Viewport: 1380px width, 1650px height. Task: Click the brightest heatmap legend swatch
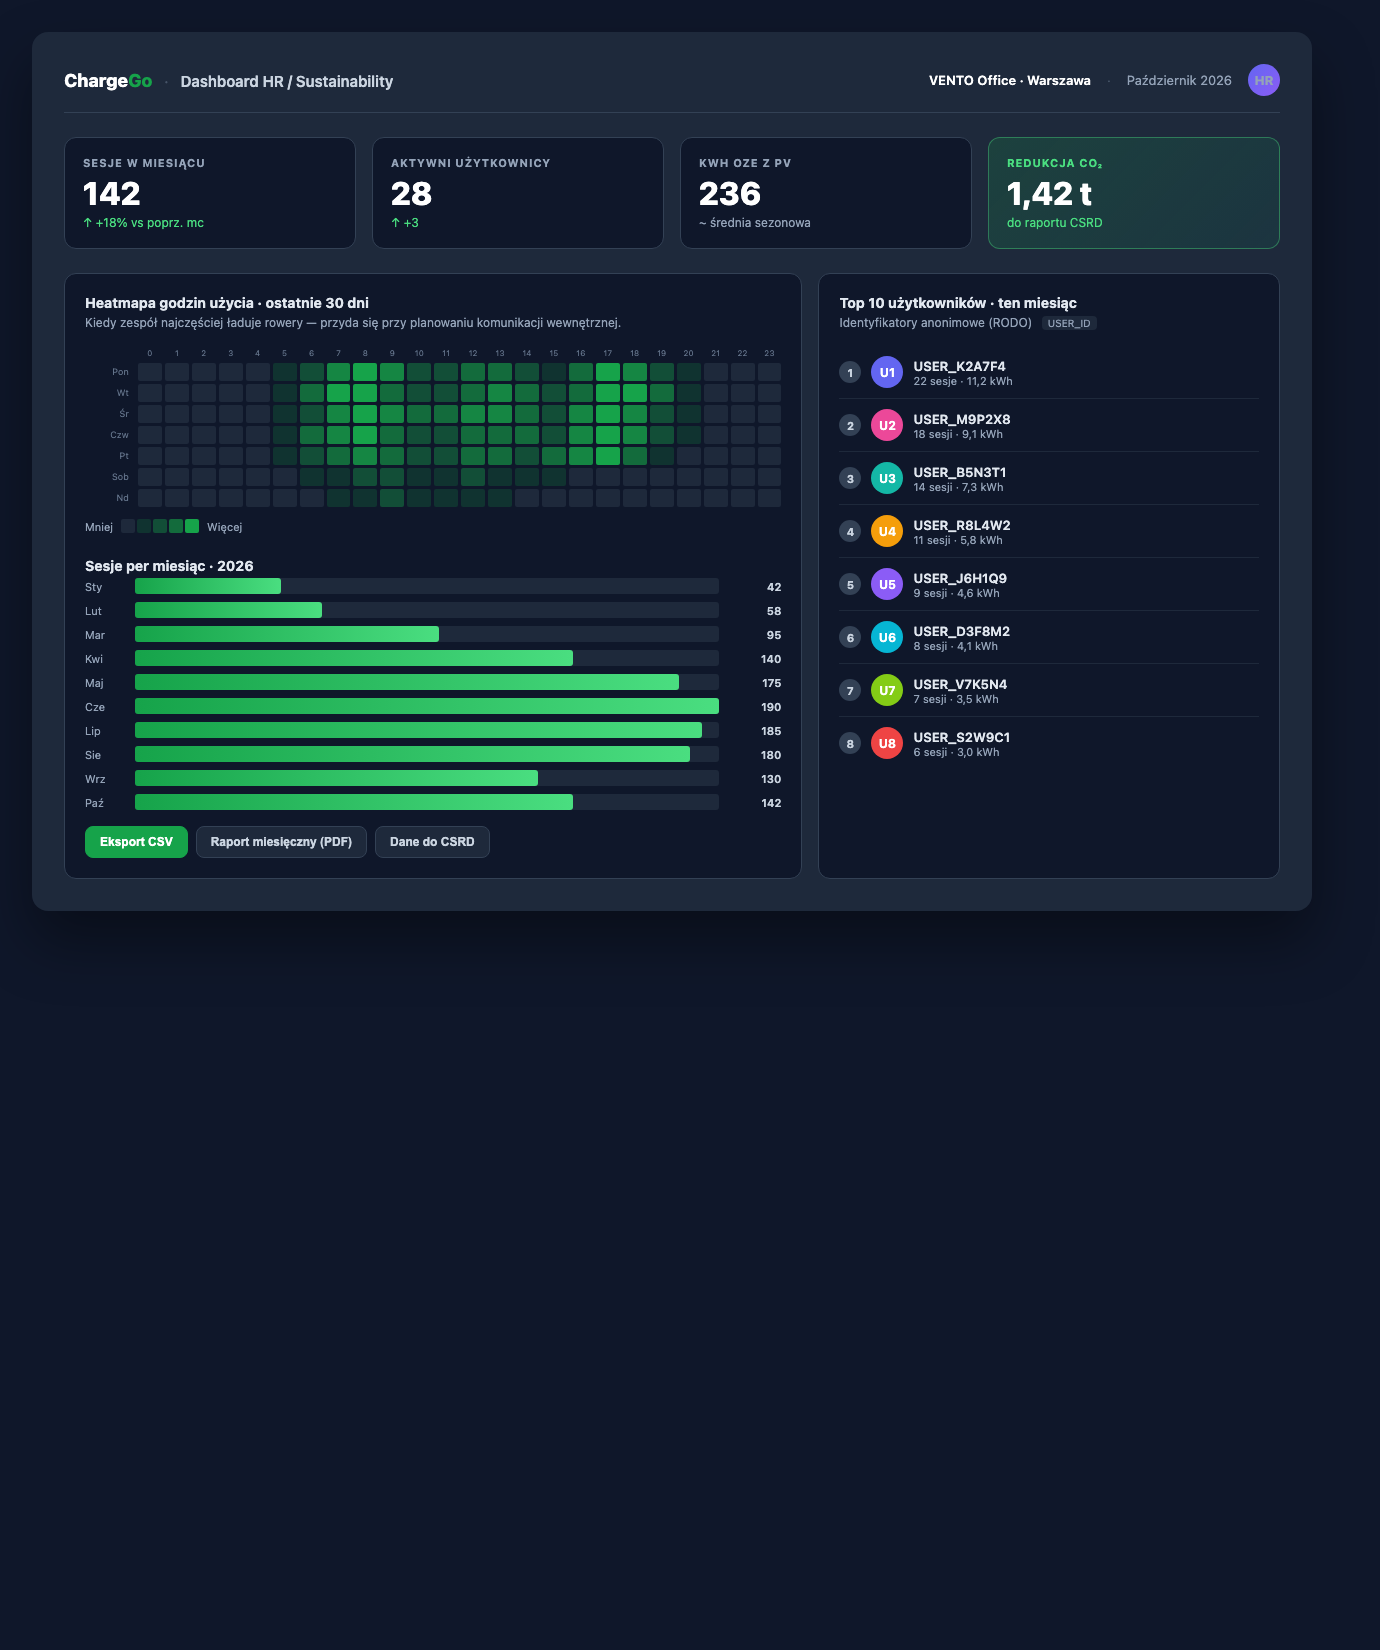[192, 526]
